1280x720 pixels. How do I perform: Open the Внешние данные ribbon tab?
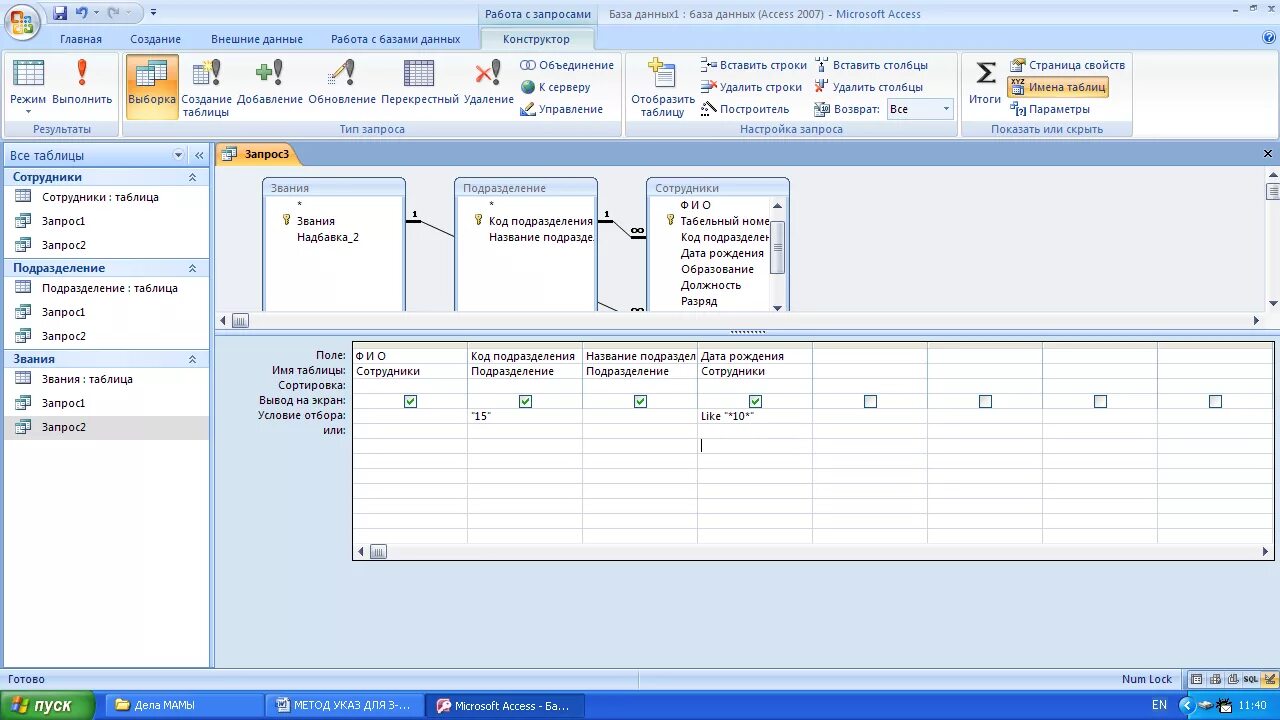coord(257,39)
